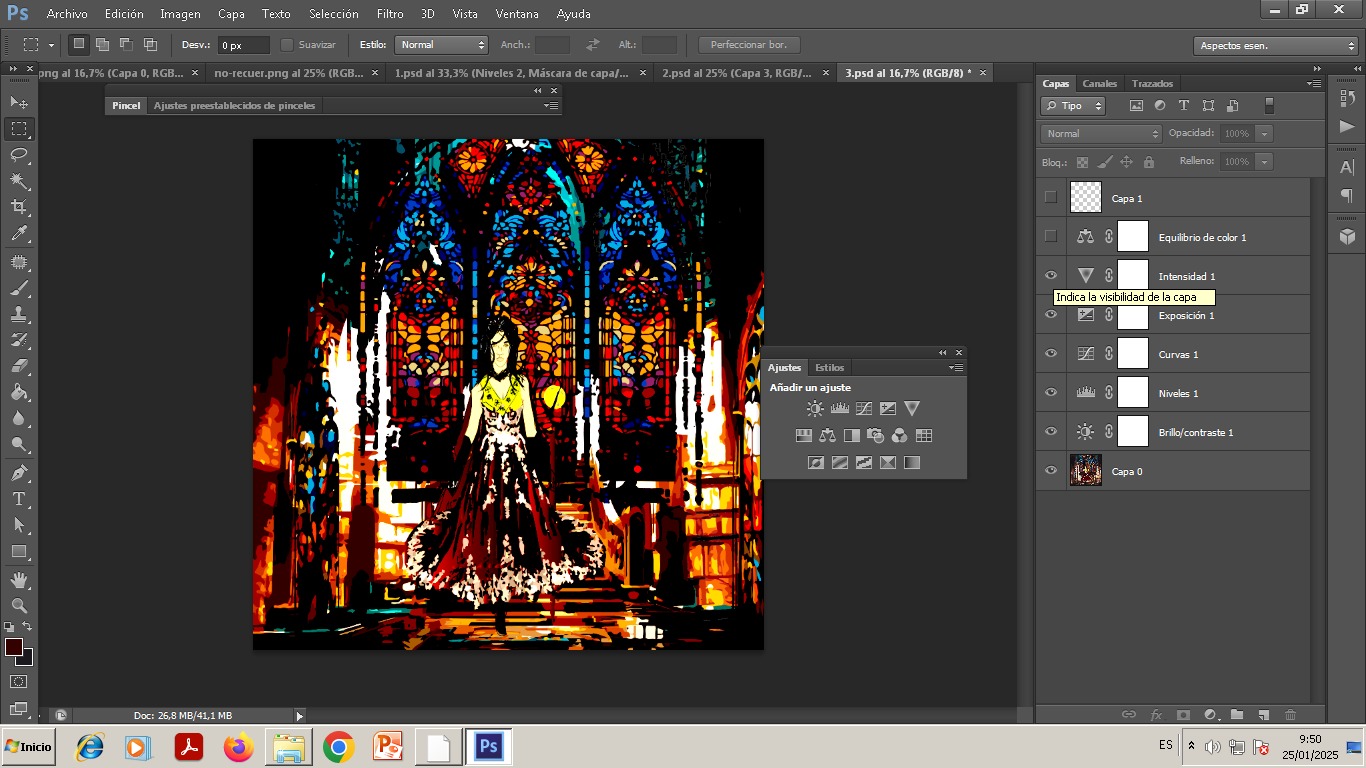Select the Clone Stamp tool
This screenshot has height=768, width=1366.
point(19,314)
